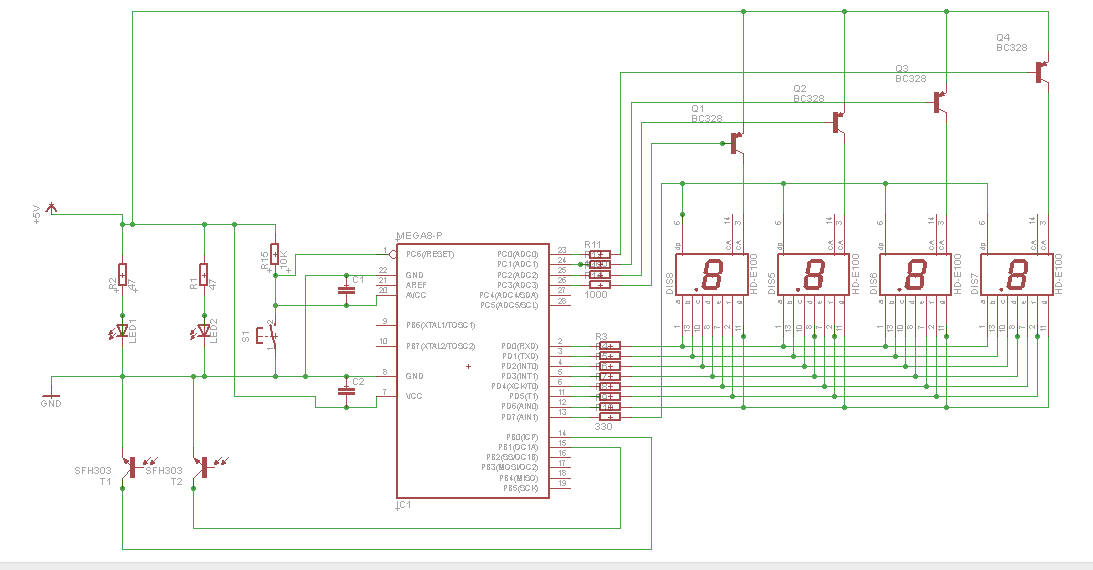Select the AREF pin label
The height and width of the screenshot is (570, 1093).
pyautogui.click(x=416, y=285)
